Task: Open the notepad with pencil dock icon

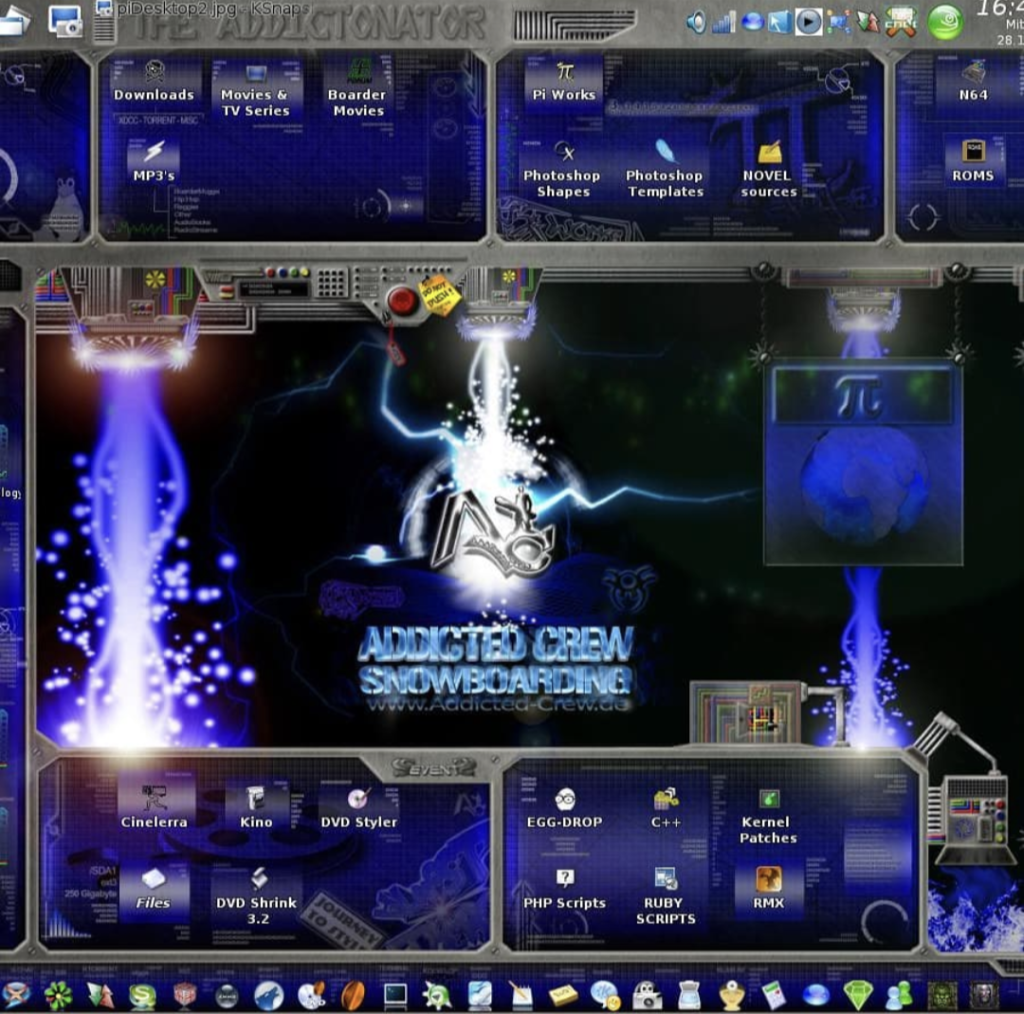Action: click(521, 996)
